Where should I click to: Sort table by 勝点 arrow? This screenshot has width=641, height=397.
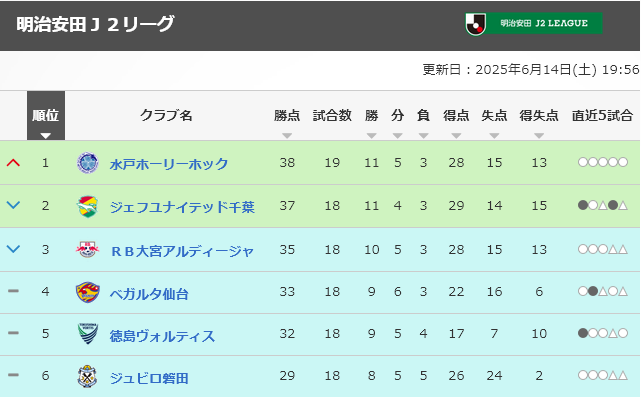pyautogui.click(x=287, y=136)
